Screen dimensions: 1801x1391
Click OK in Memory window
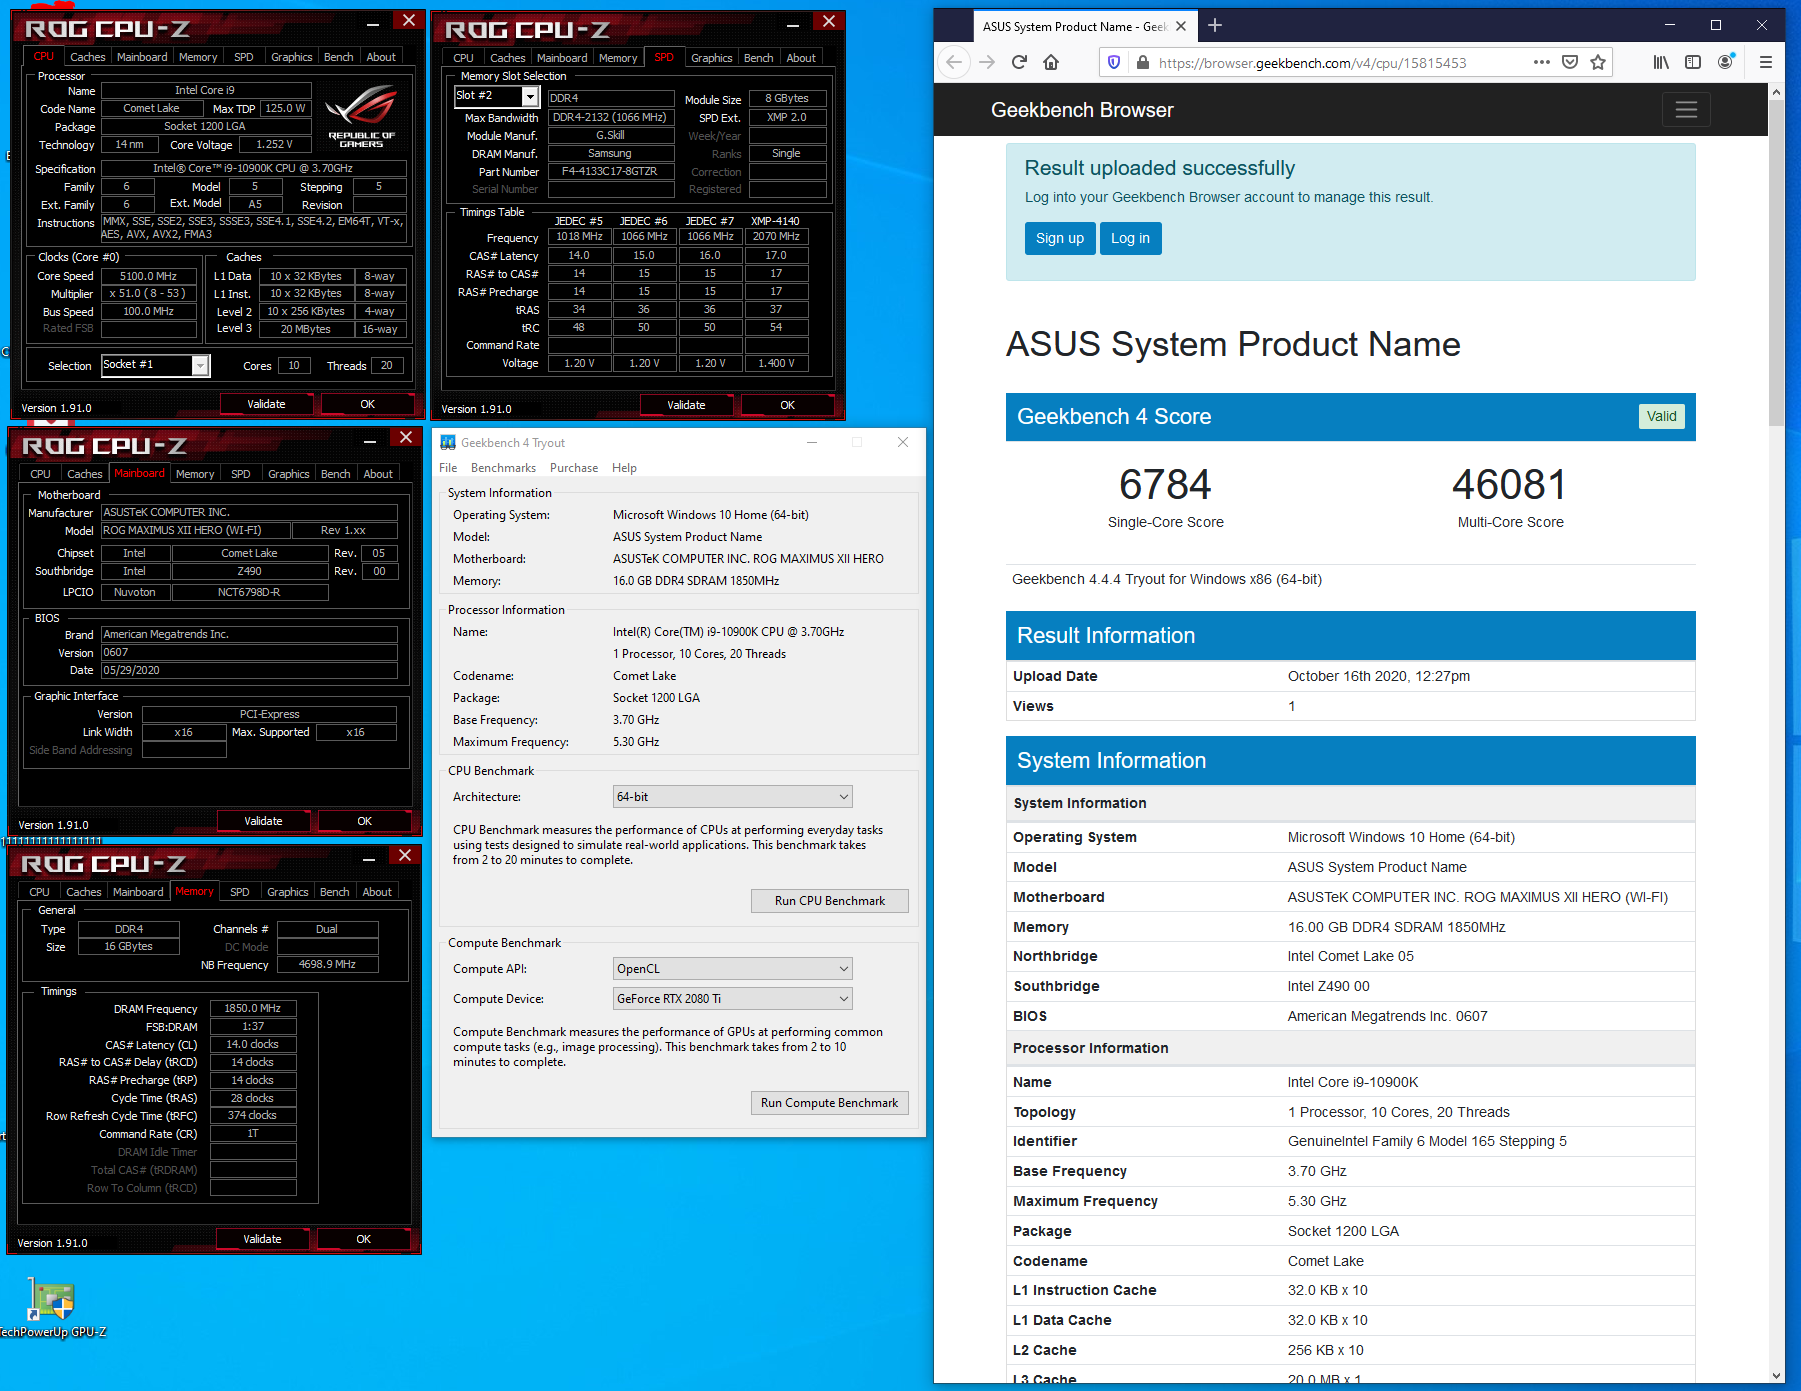(x=364, y=1239)
